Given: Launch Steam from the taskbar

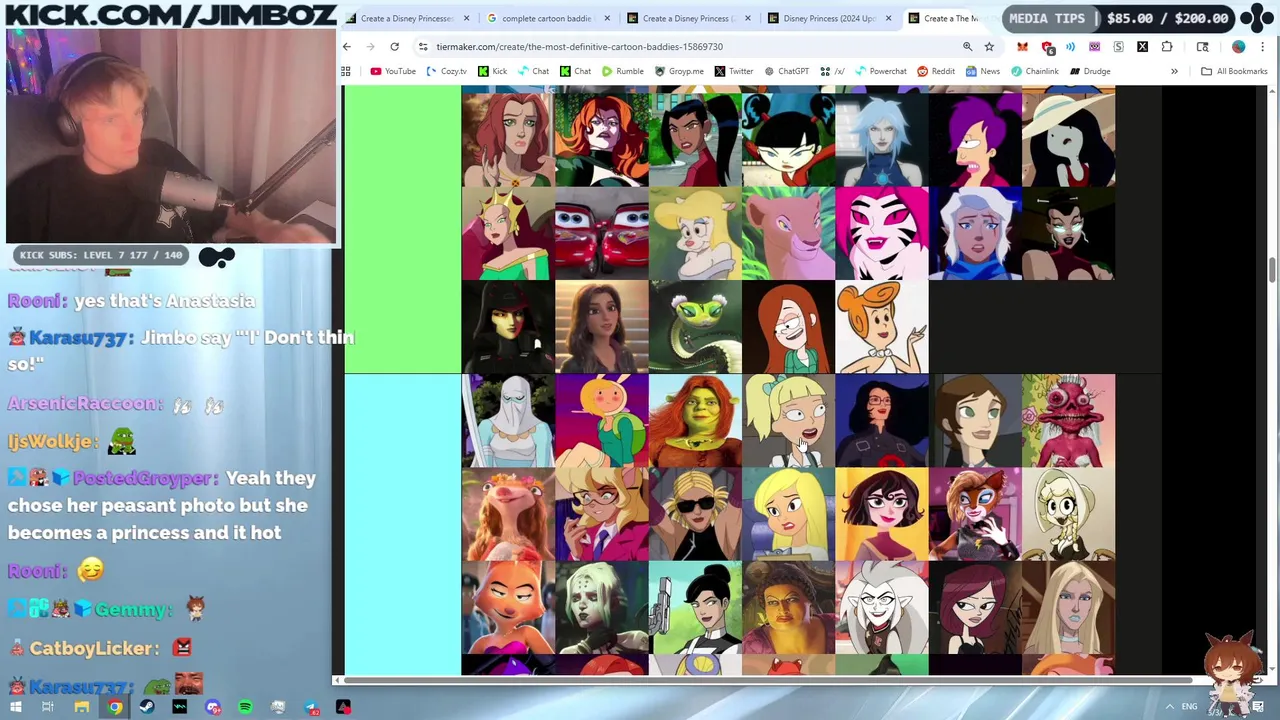Looking at the screenshot, I should tap(147, 707).
